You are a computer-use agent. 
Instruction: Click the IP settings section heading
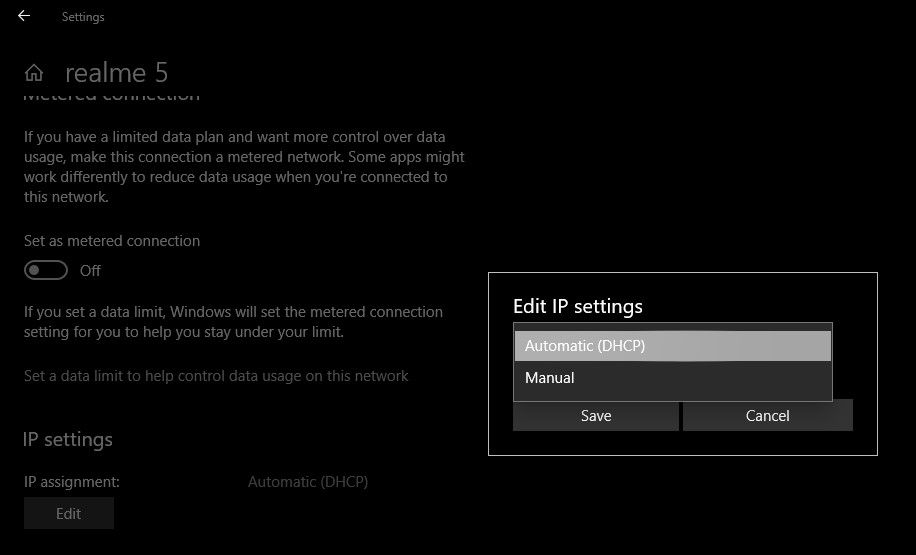coord(68,440)
